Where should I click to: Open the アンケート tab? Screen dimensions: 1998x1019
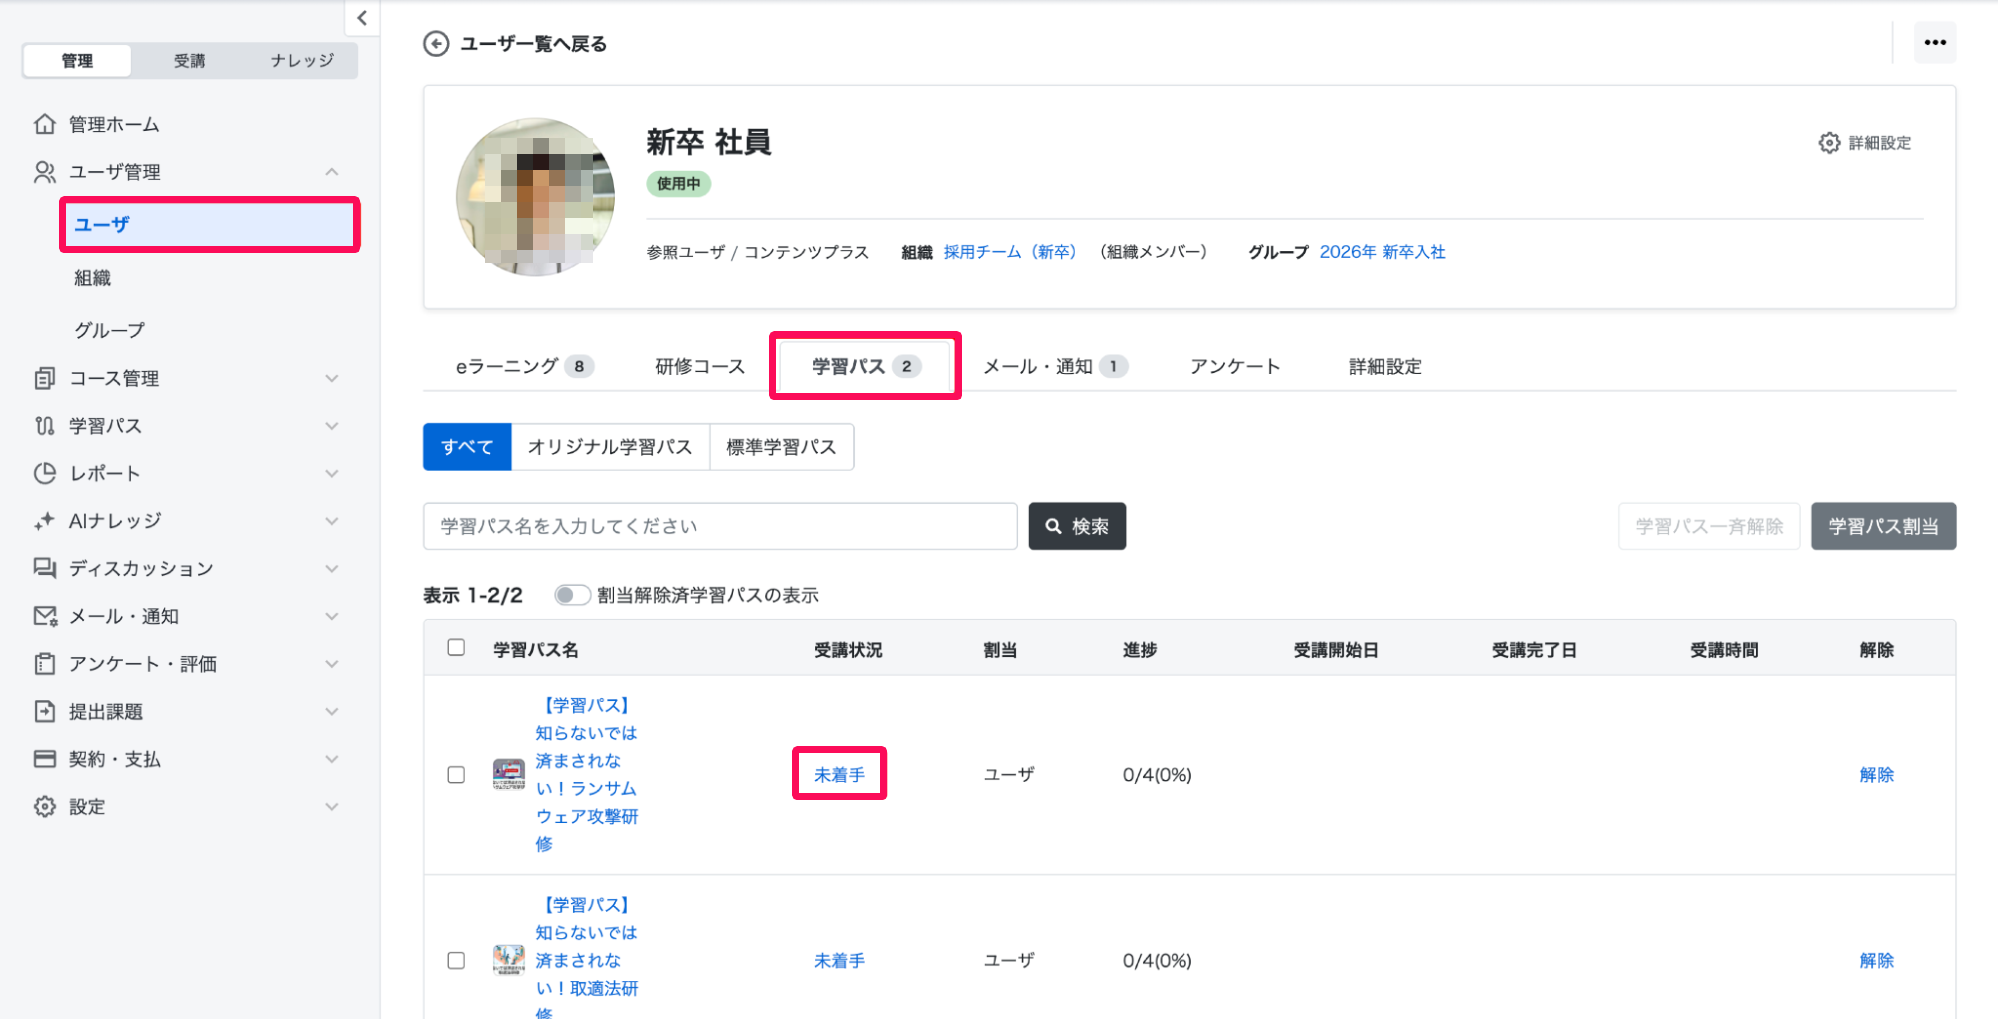click(x=1235, y=366)
